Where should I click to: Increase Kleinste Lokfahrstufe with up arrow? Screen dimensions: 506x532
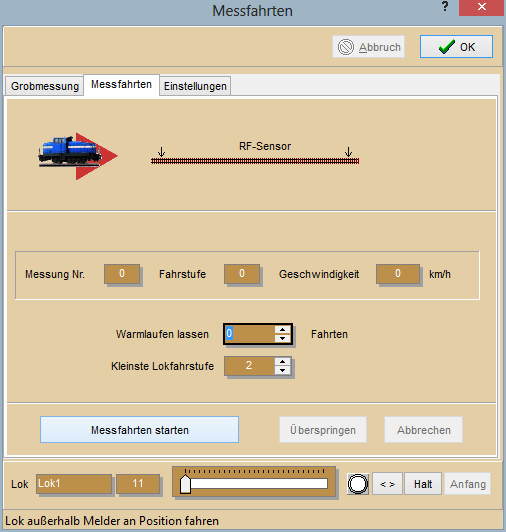(282, 361)
